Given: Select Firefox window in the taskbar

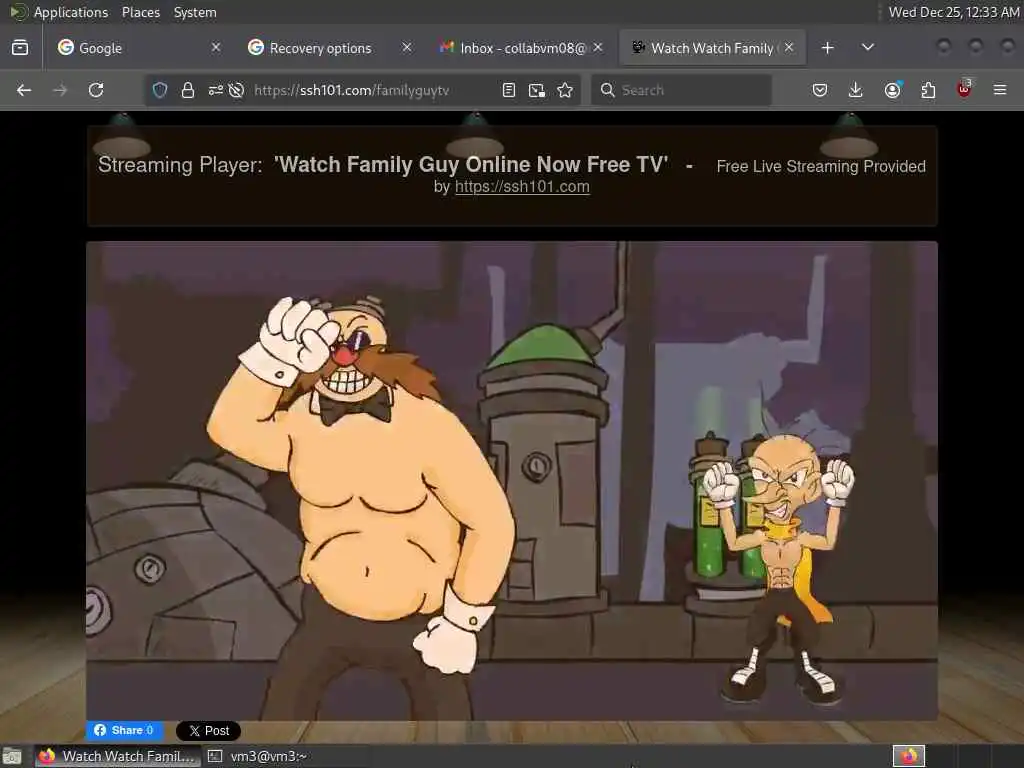Looking at the screenshot, I should (x=118, y=756).
